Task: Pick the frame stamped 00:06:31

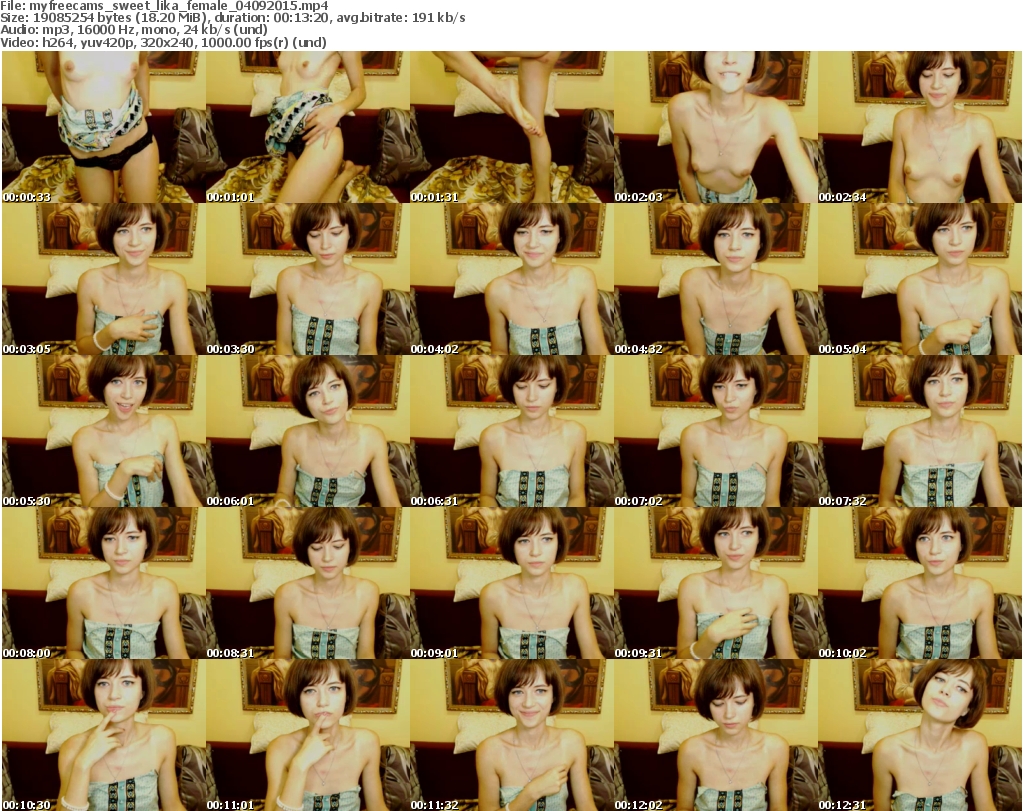Action: 511,431
